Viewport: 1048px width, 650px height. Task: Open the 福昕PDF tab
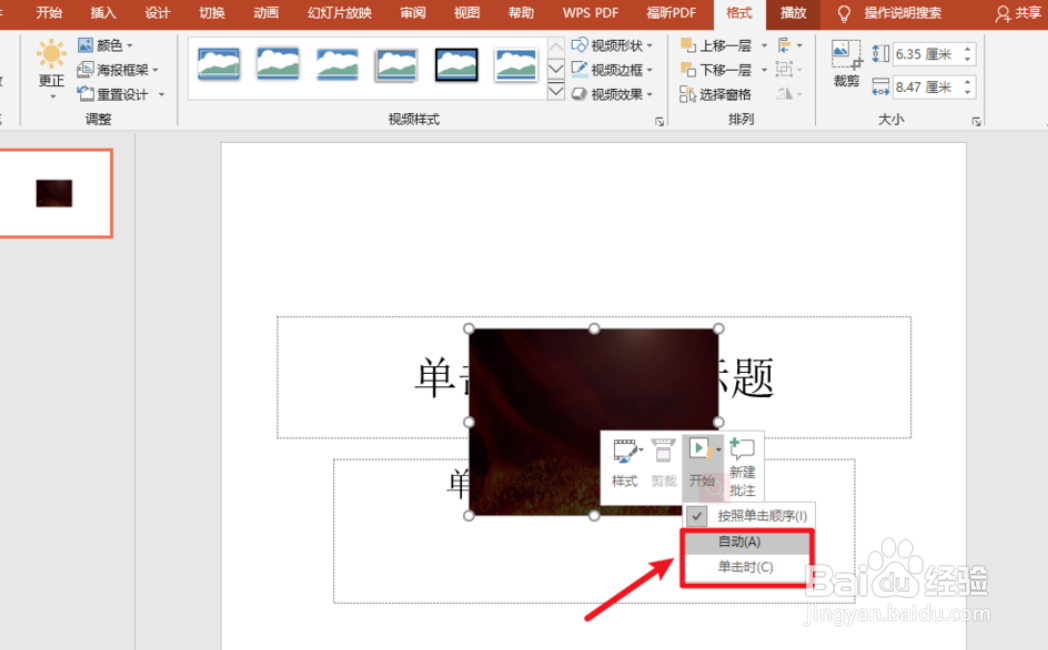(670, 13)
